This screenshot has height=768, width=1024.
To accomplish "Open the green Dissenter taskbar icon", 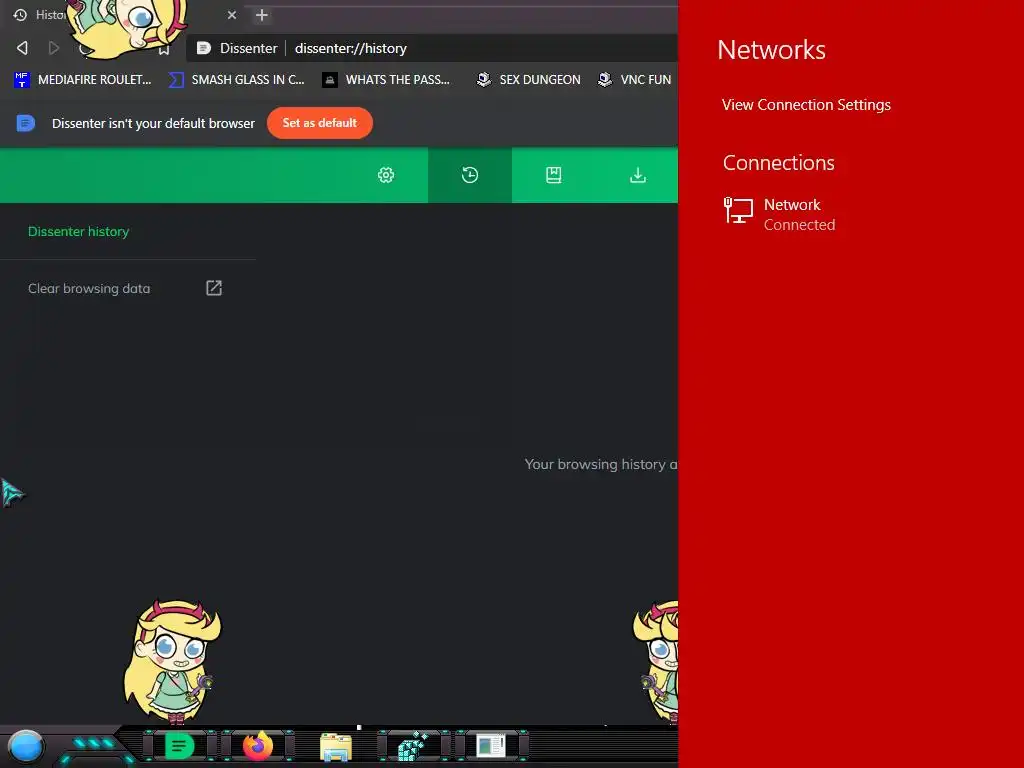I will [179, 745].
